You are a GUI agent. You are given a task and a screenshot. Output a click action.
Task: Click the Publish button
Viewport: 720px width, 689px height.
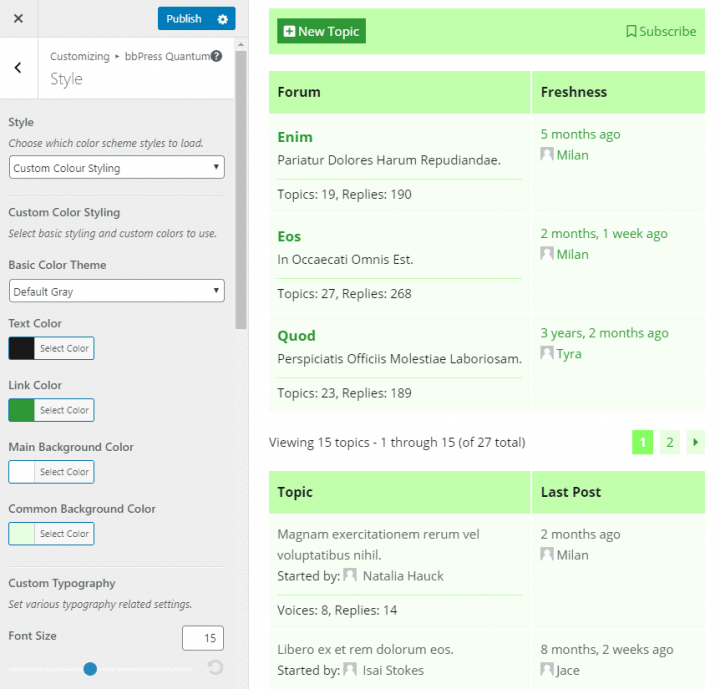click(x=184, y=19)
